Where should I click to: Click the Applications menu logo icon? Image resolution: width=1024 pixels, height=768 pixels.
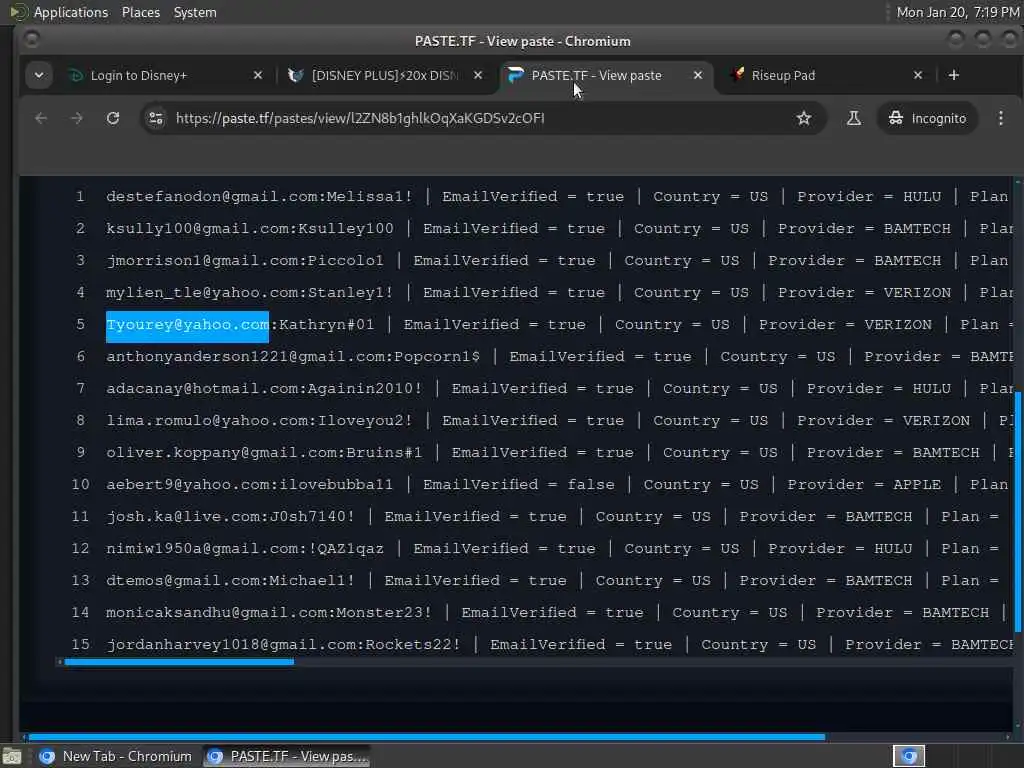click(18, 12)
